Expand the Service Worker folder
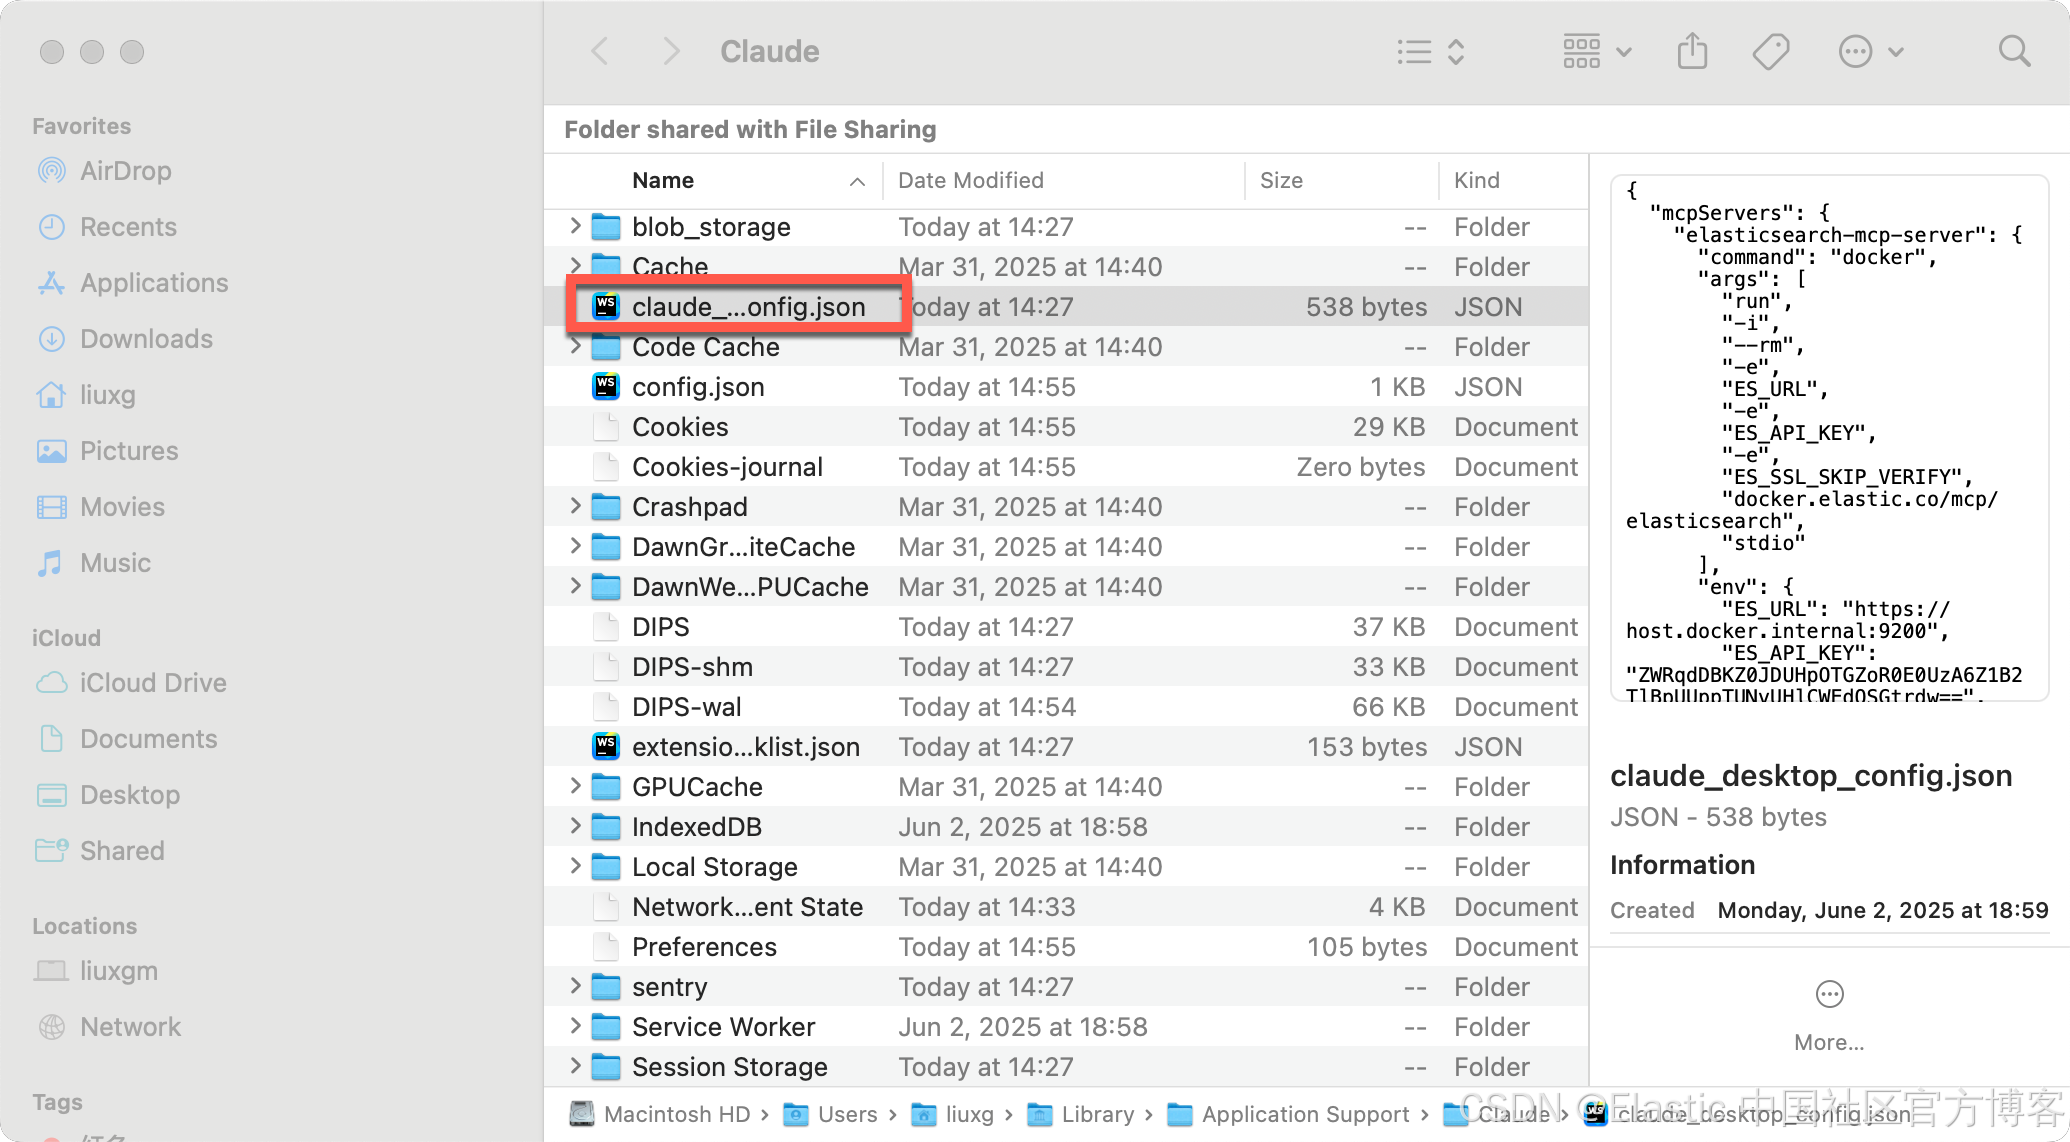 pos(575,1026)
